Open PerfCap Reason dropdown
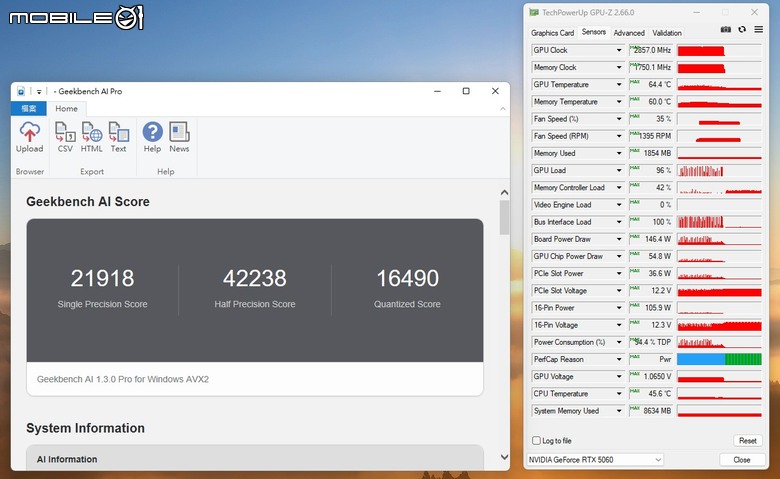 (619, 359)
